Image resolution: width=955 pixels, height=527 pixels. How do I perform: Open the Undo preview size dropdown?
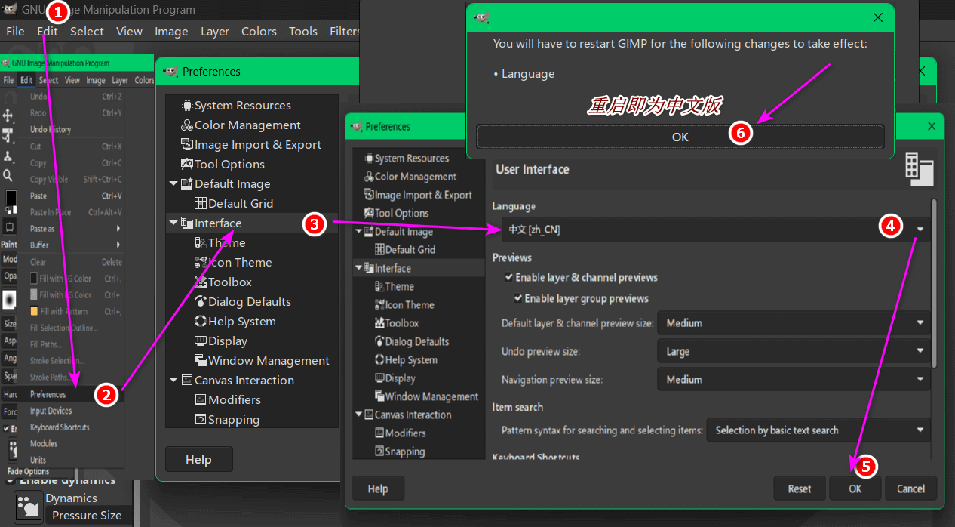794,352
